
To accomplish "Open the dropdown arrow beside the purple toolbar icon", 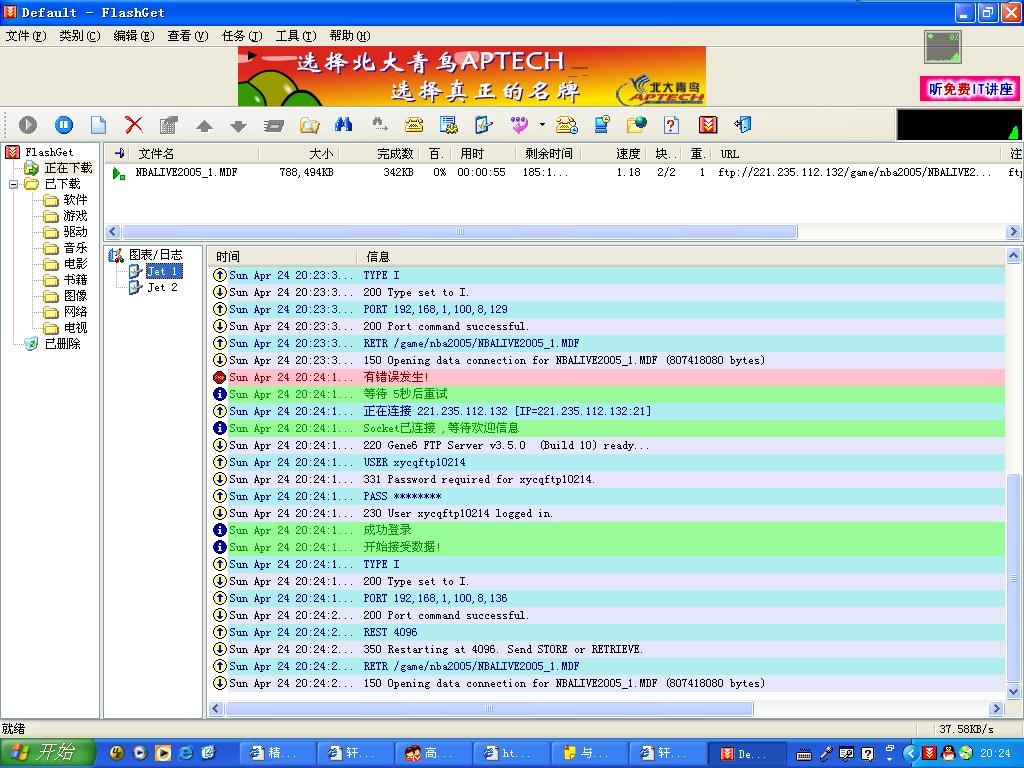I will [x=542, y=125].
